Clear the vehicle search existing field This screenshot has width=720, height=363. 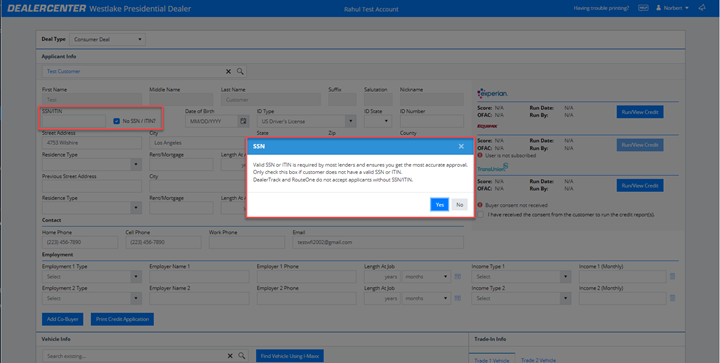pyautogui.click(x=231, y=356)
